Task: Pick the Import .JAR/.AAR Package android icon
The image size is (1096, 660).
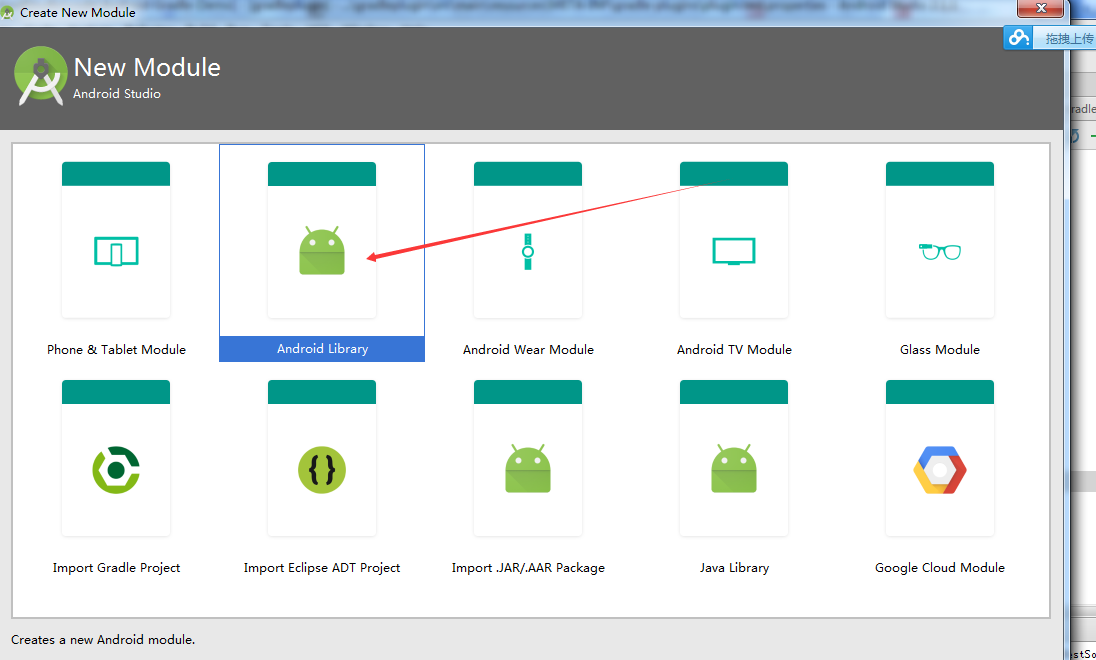Action: (x=528, y=468)
